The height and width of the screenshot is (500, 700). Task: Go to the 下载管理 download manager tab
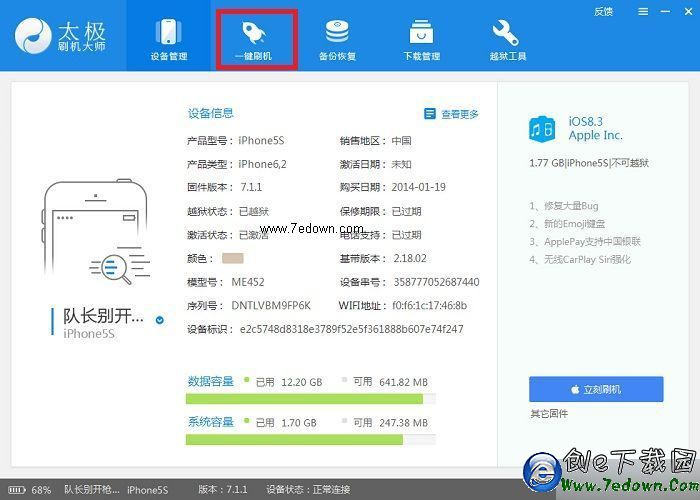421,39
